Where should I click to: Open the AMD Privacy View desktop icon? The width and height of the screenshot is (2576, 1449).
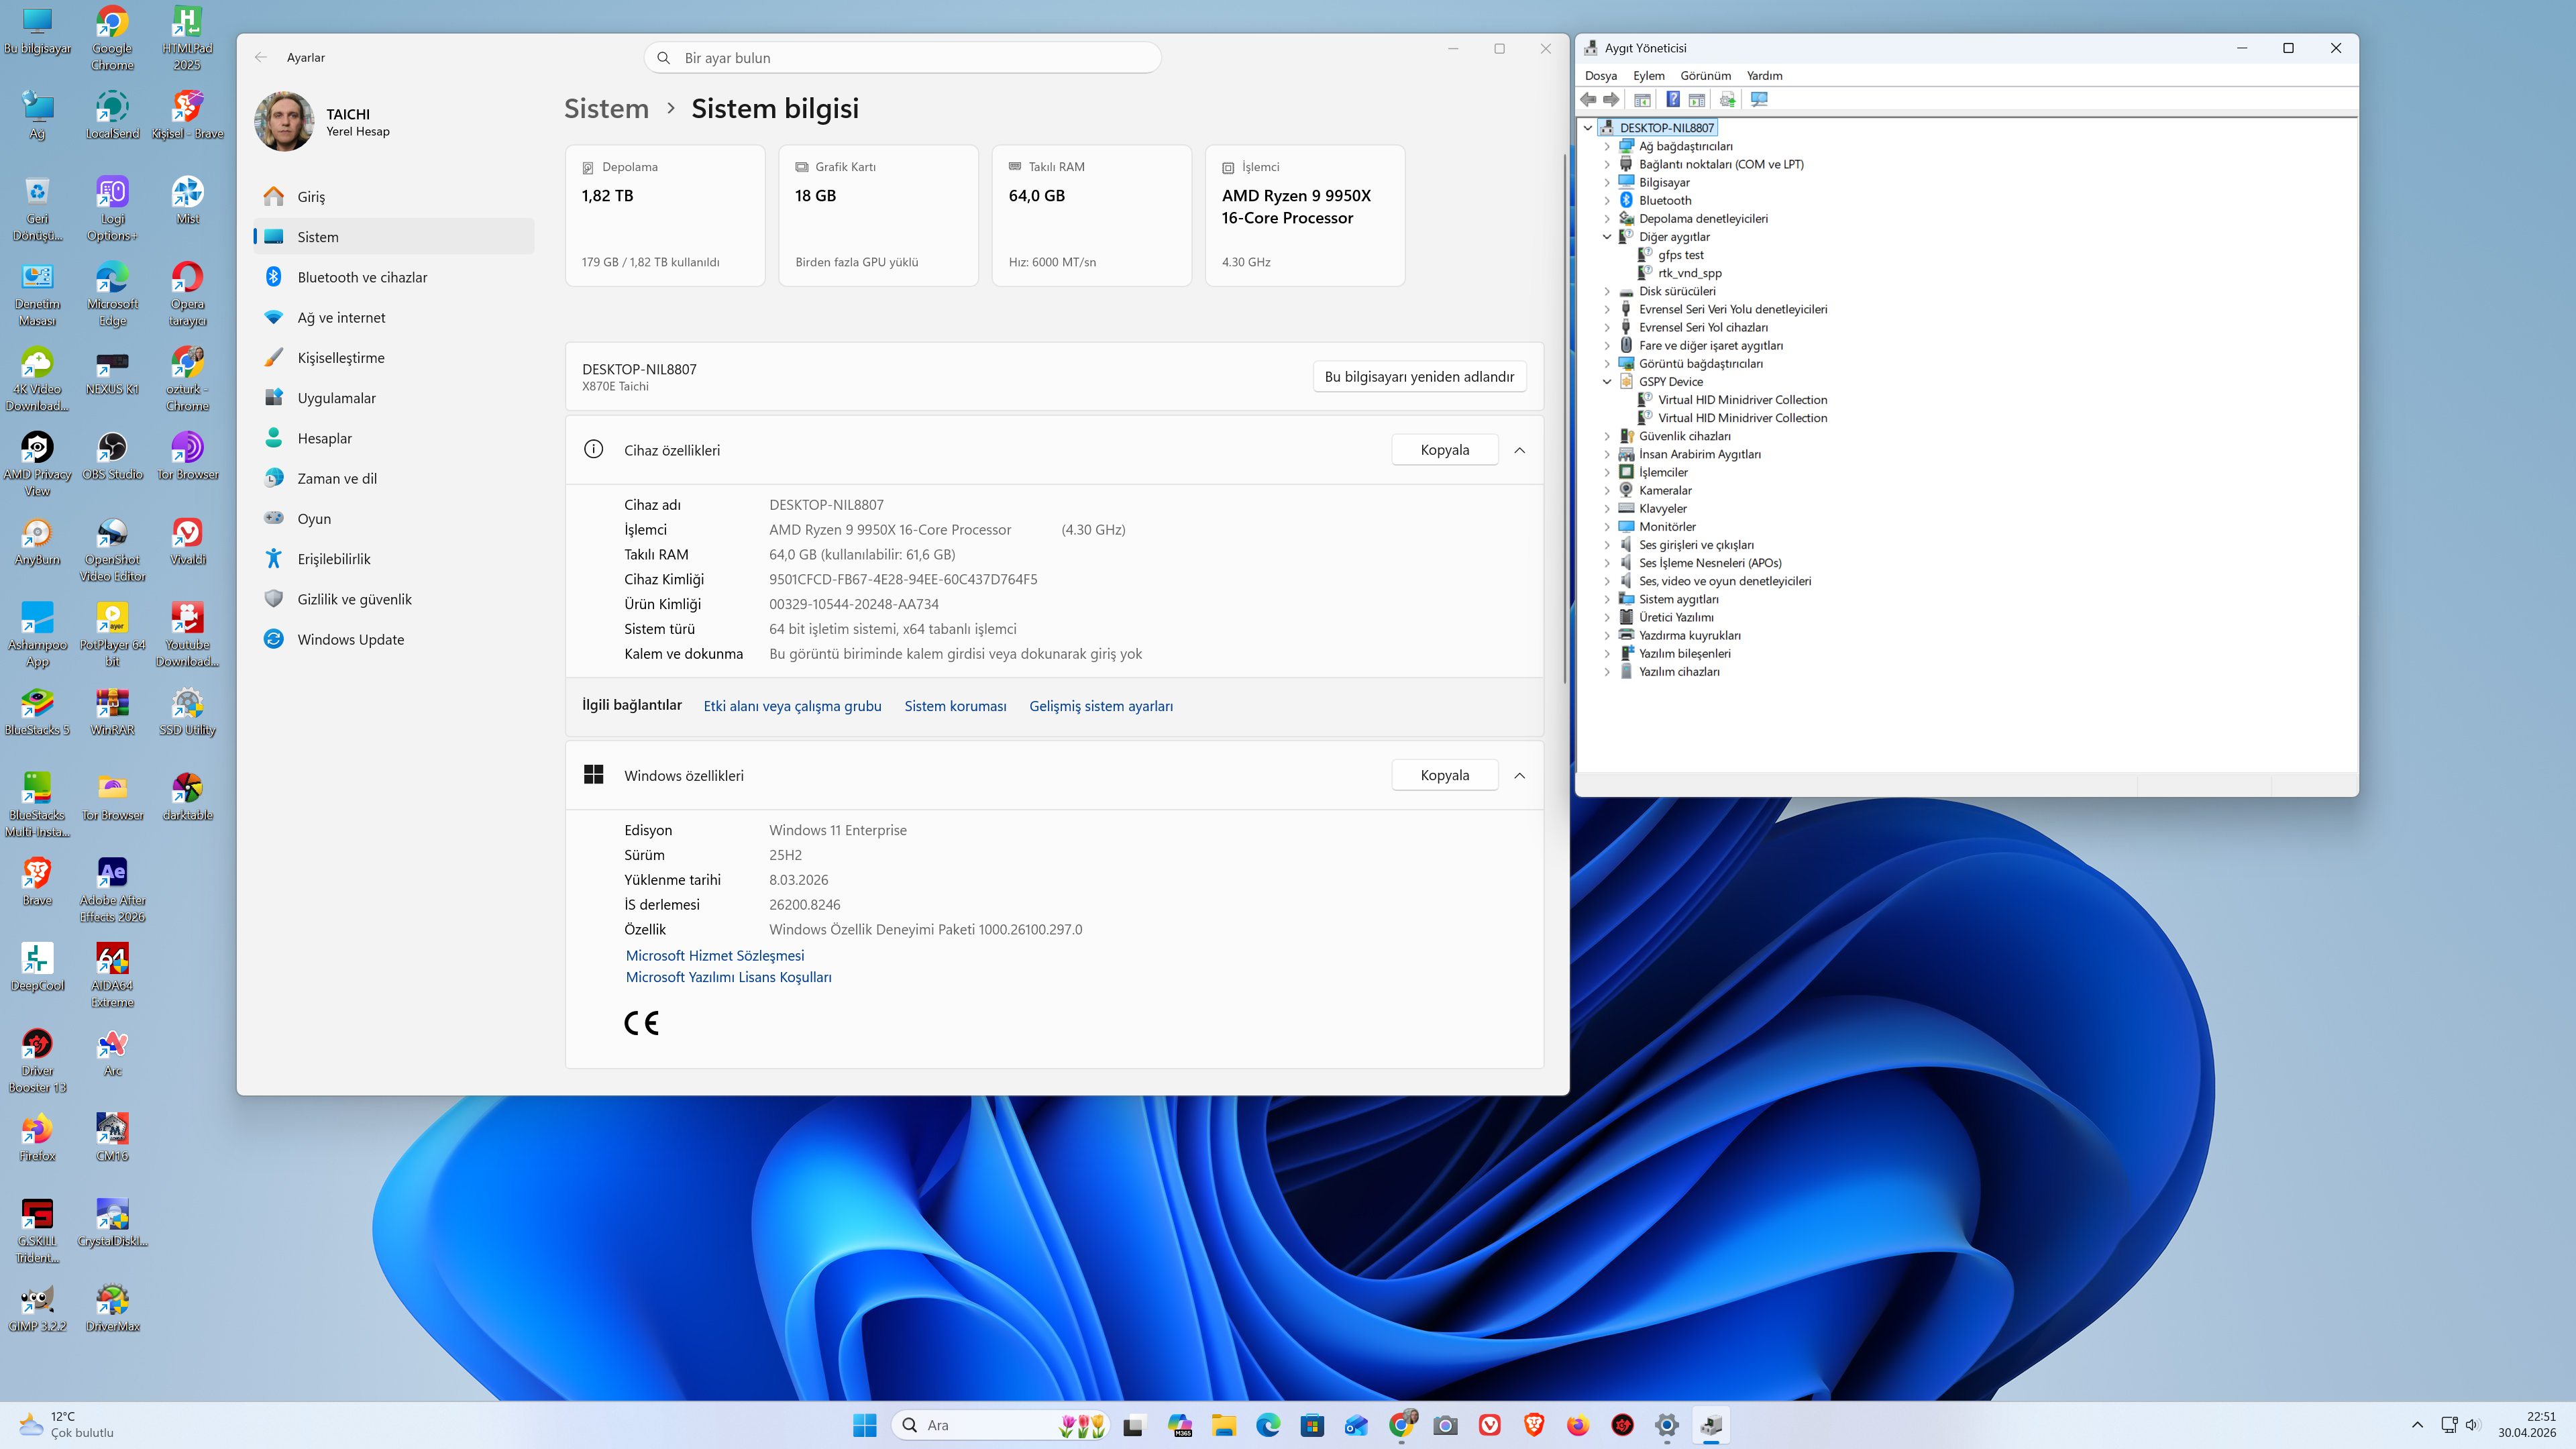37,463
